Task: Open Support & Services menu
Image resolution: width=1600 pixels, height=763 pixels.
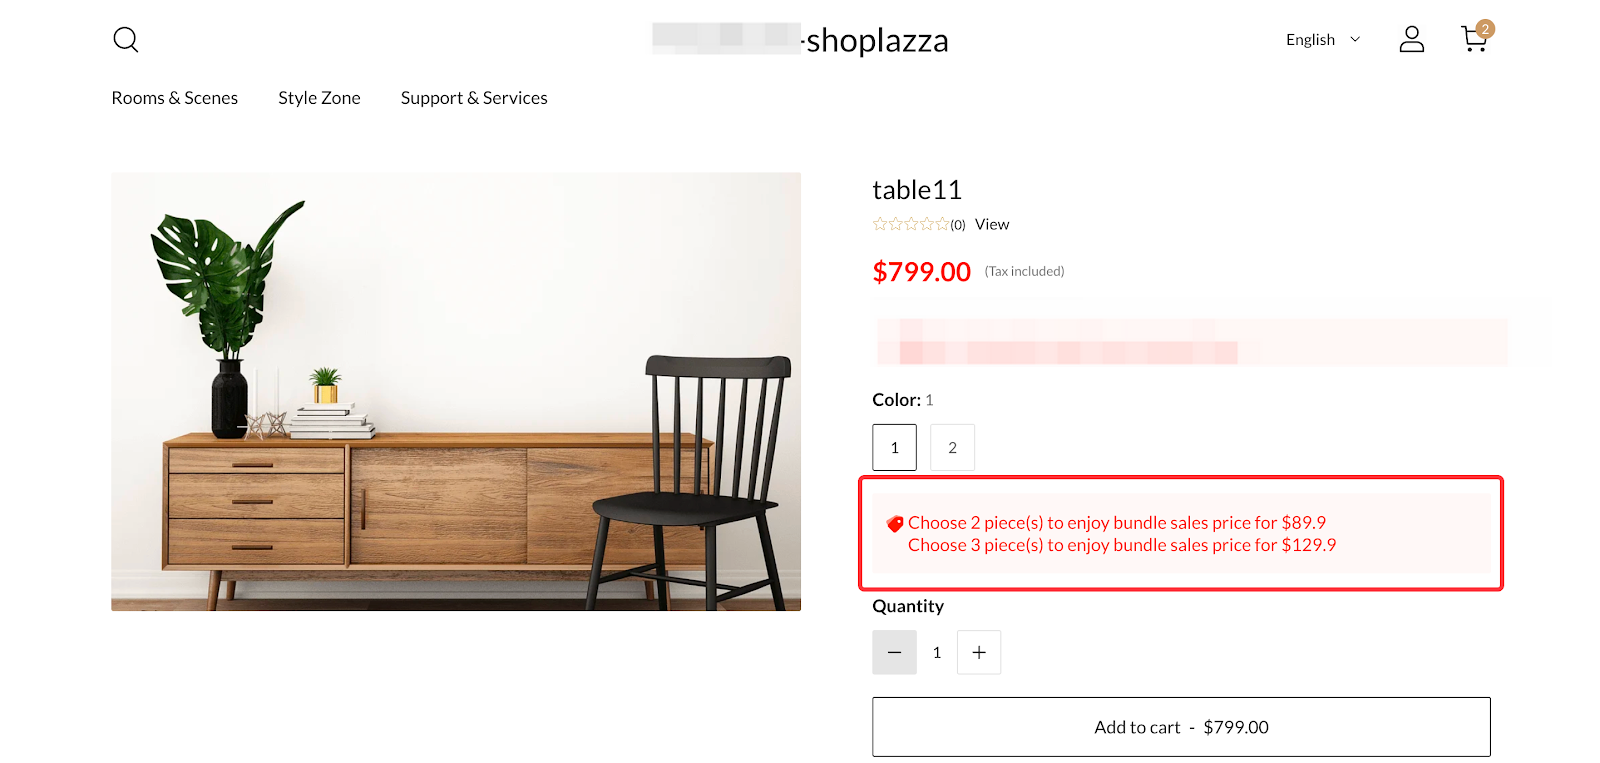Action: [474, 98]
